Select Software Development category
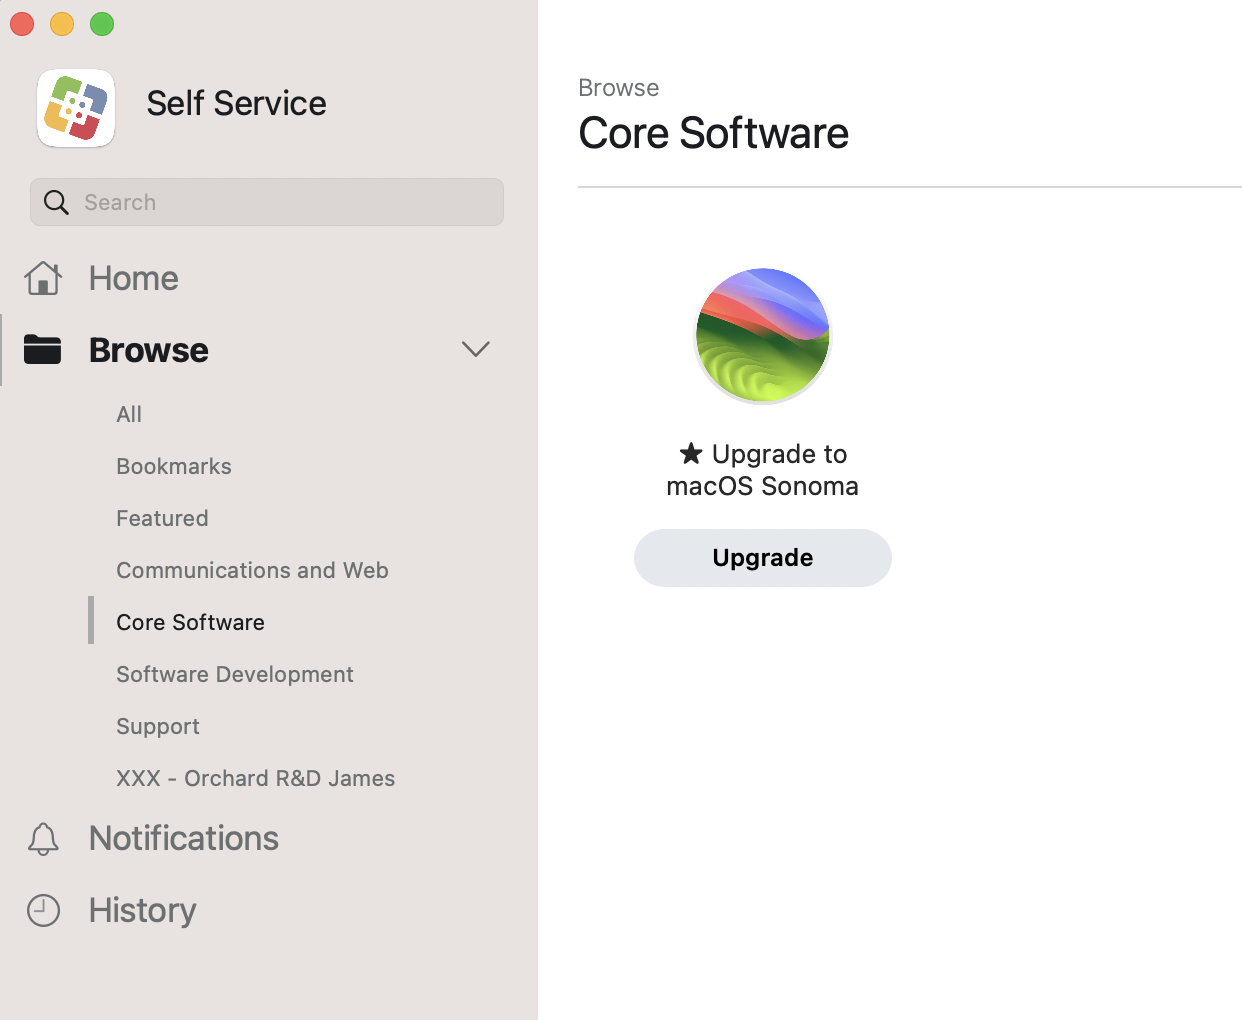The width and height of the screenshot is (1242, 1020). (235, 674)
